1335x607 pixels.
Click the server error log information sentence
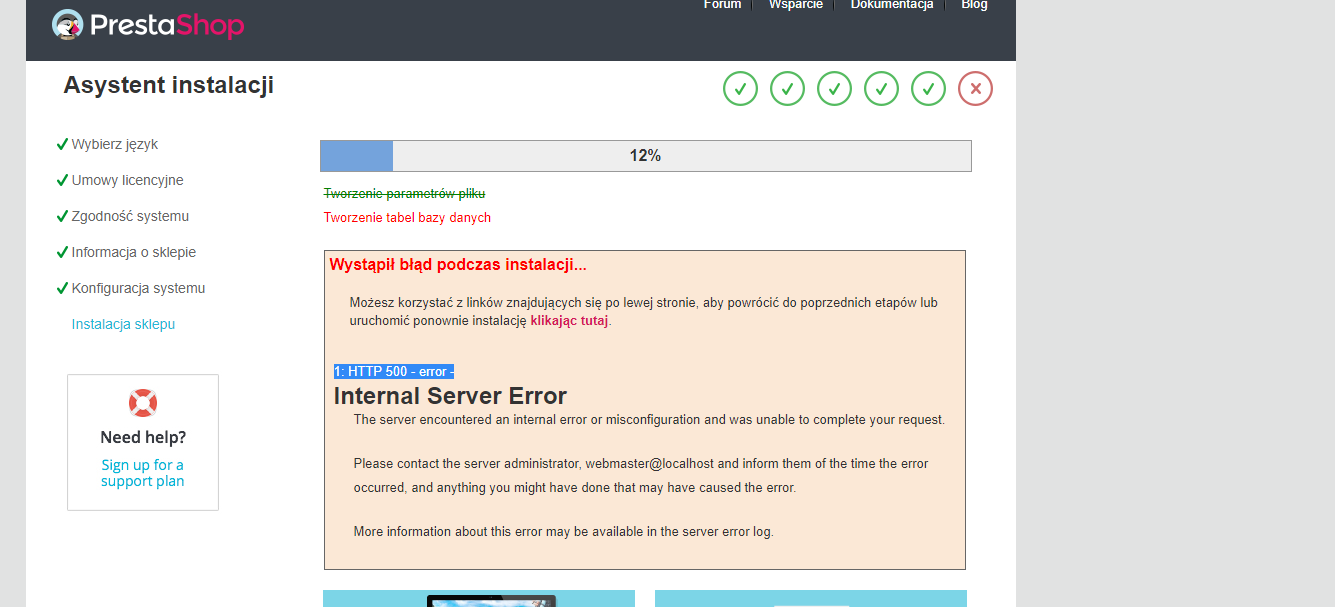coord(563,532)
